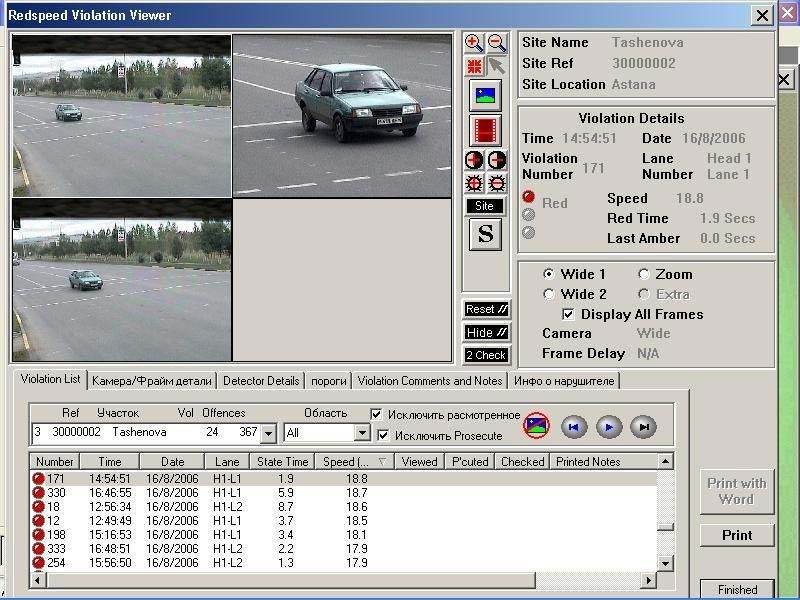Open Violation Comments and Notes tab
The height and width of the screenshot is (600, 800).
click(430, 381)
